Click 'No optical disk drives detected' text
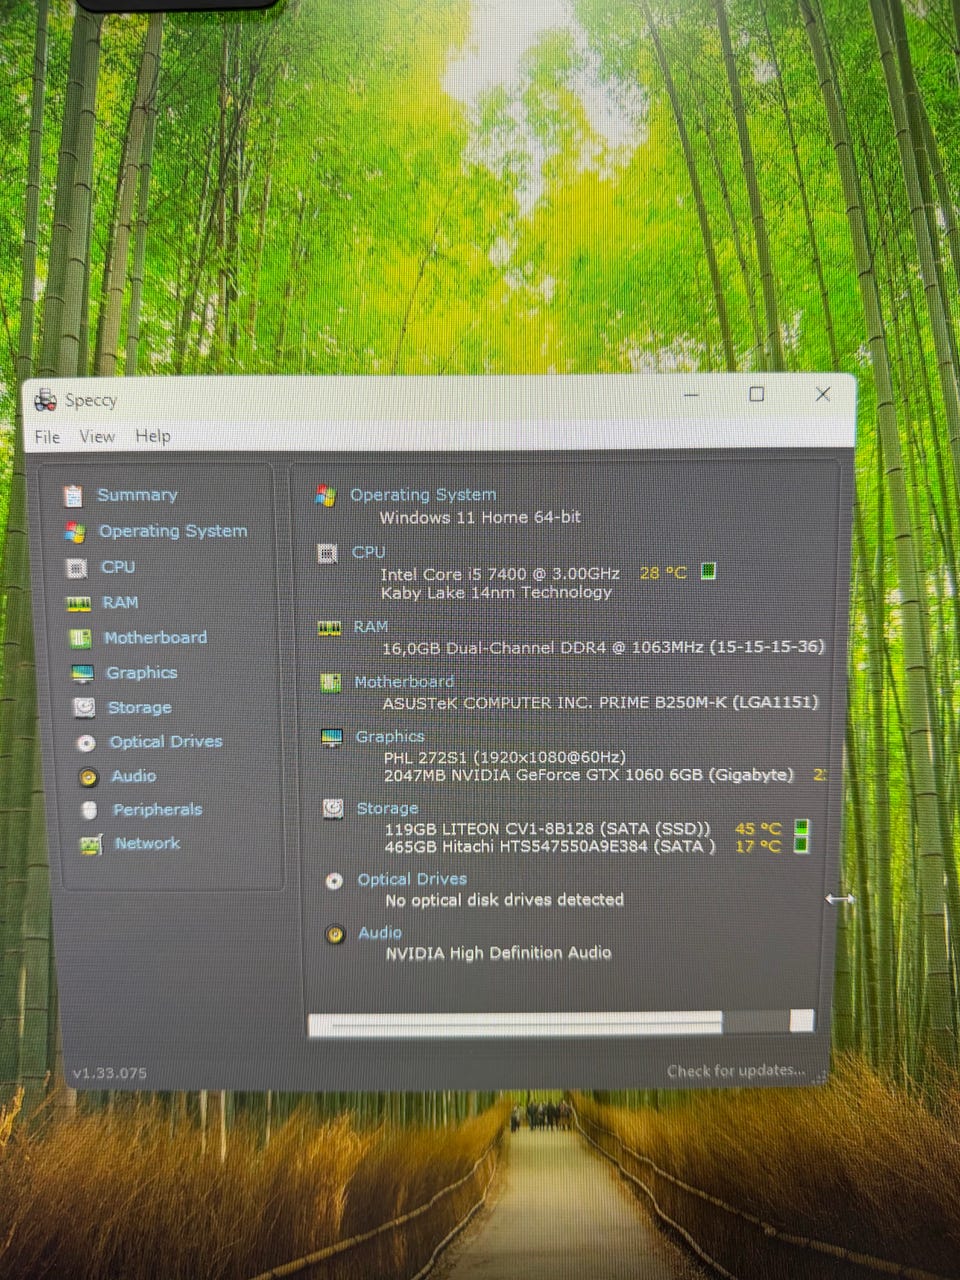The width and height of the screenshot is (960, 1280). (x=505, y=901)
